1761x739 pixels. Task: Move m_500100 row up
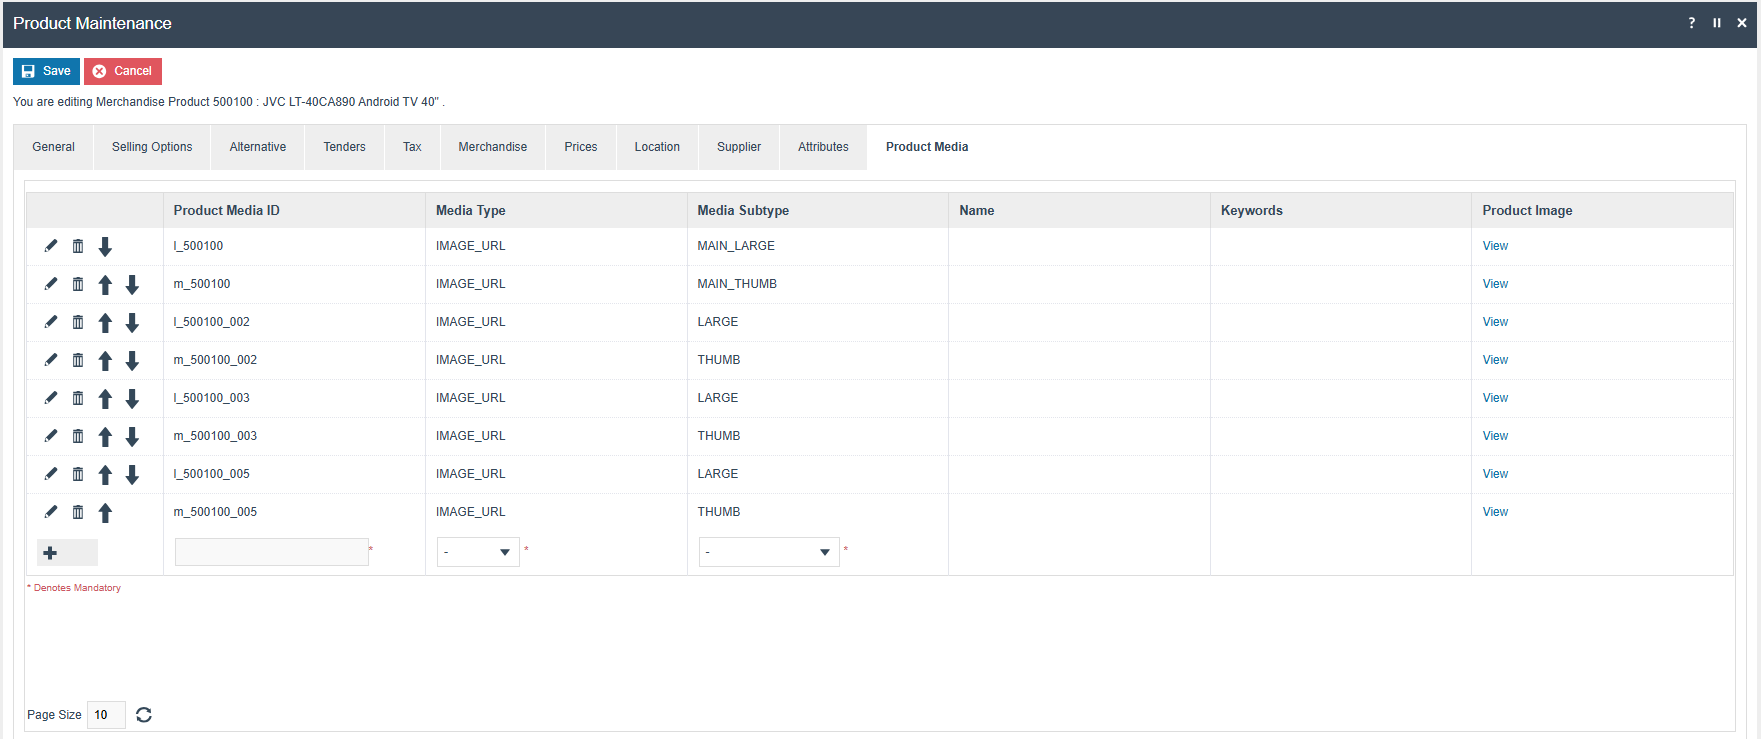click(x=105, y=285)
